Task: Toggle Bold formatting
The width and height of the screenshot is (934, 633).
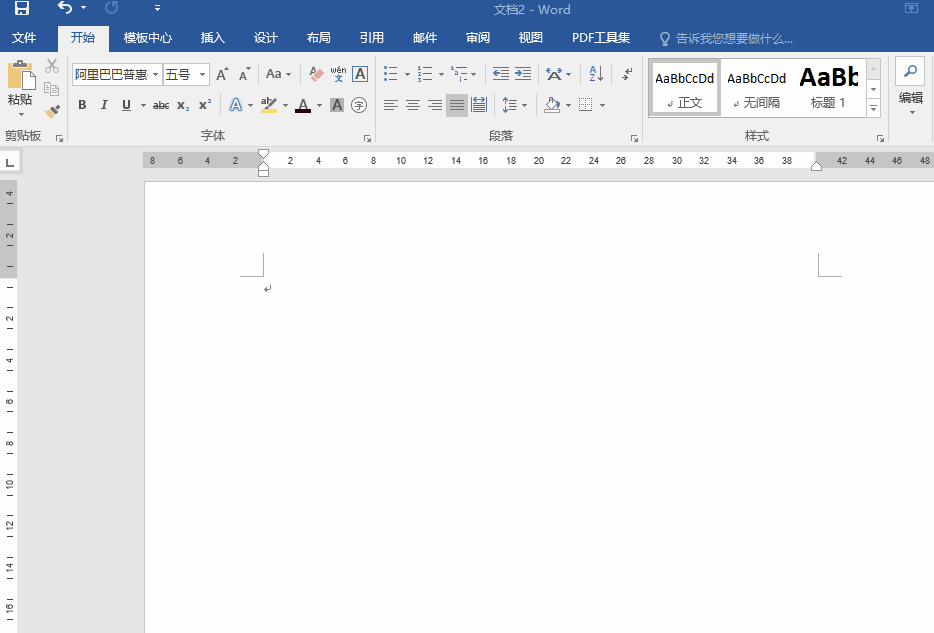Action: click(x=82, y=105)
